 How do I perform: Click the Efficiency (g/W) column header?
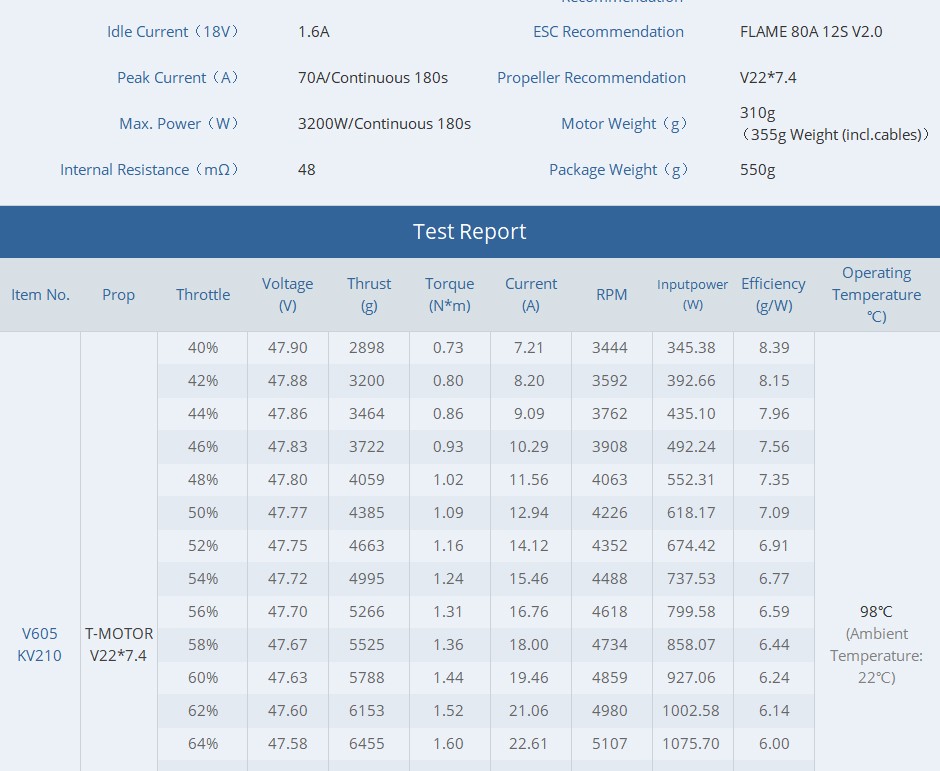[x=773, y=295]
